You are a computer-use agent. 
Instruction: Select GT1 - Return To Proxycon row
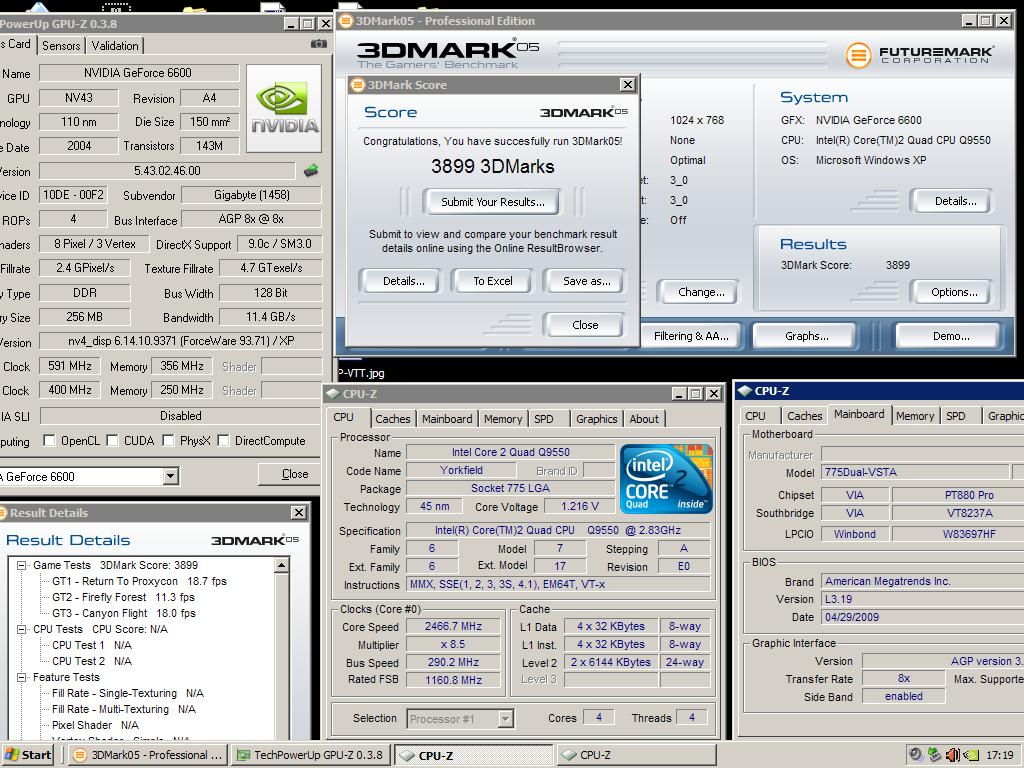(139, 581)
